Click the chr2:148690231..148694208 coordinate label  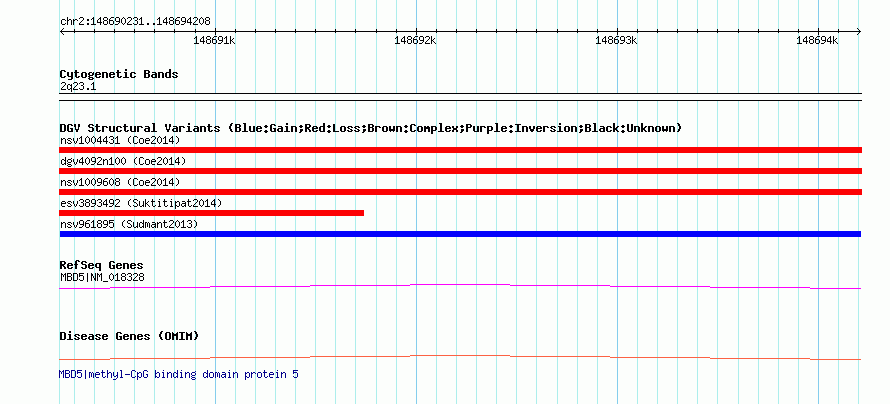[x=135, y=22]
